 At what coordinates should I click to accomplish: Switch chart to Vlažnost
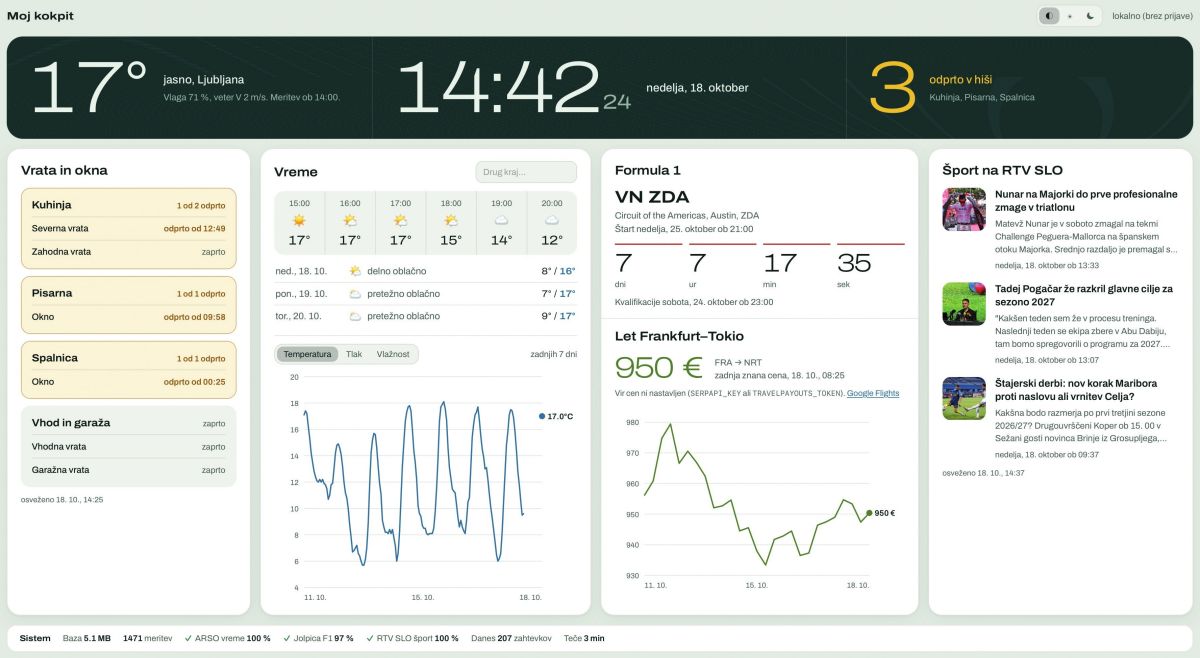coord(393,354)
